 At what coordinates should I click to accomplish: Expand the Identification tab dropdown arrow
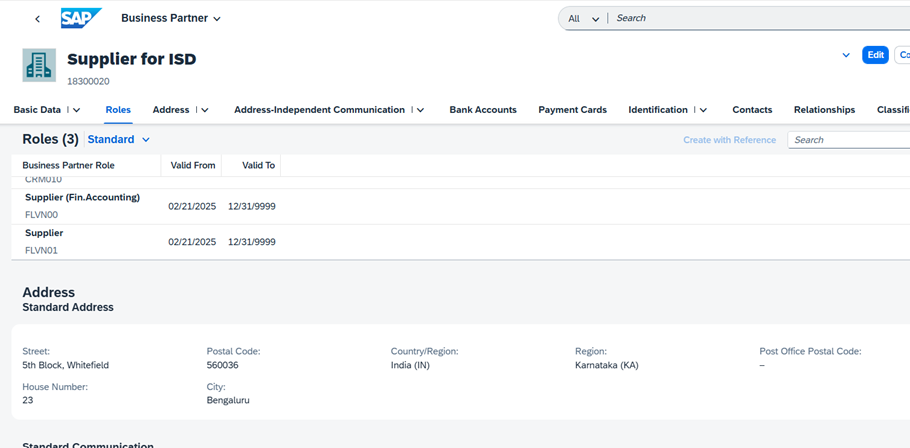point(703,110)
